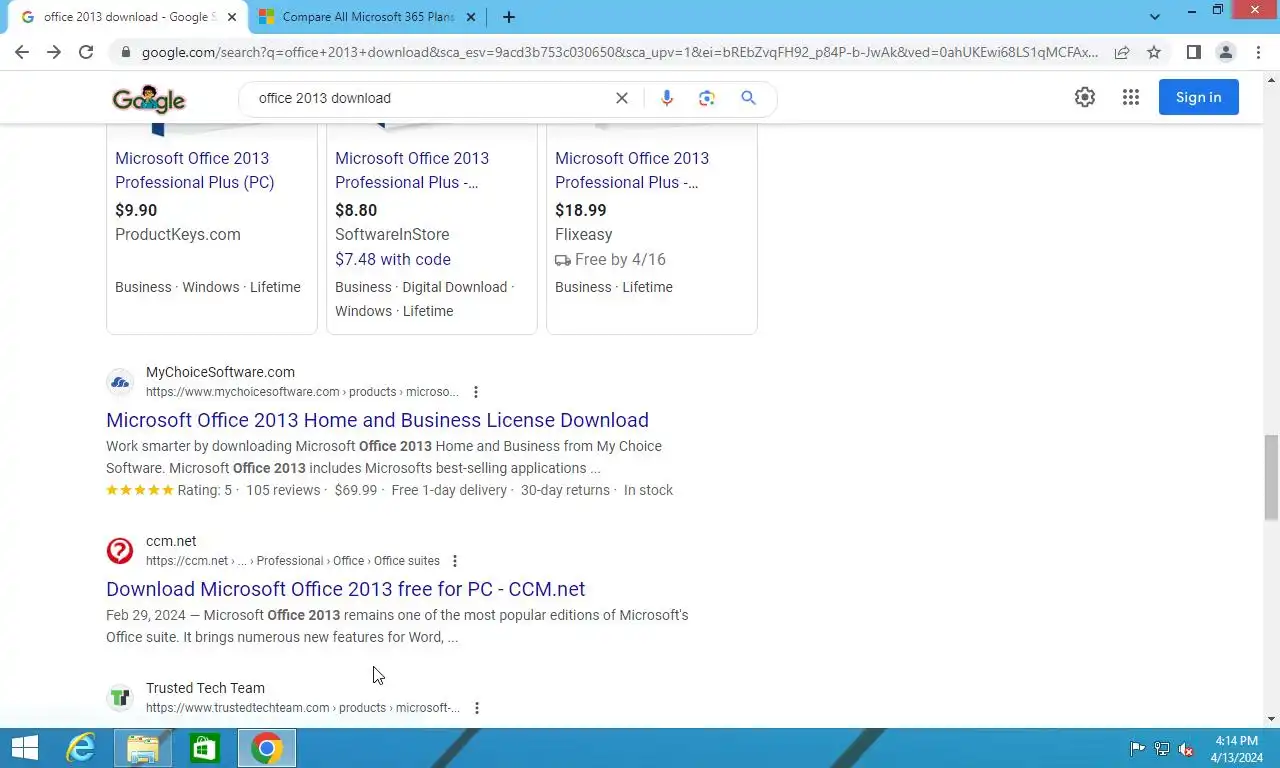Click the Google logo
Screen dimensions: 1280x768
pos(149,98)
